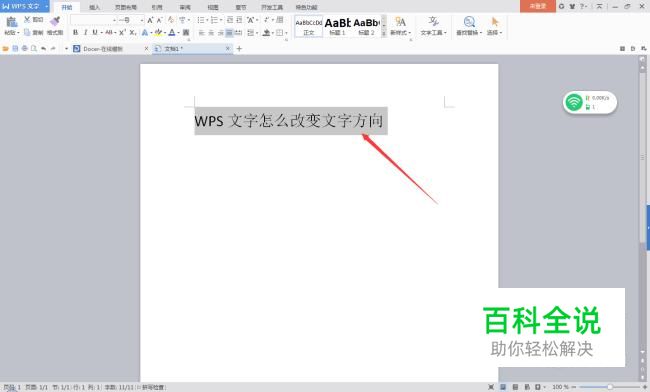Screen dimensions: 650x392
Task: Cut selection with scissors icon
Action: [x=27, y=19]
